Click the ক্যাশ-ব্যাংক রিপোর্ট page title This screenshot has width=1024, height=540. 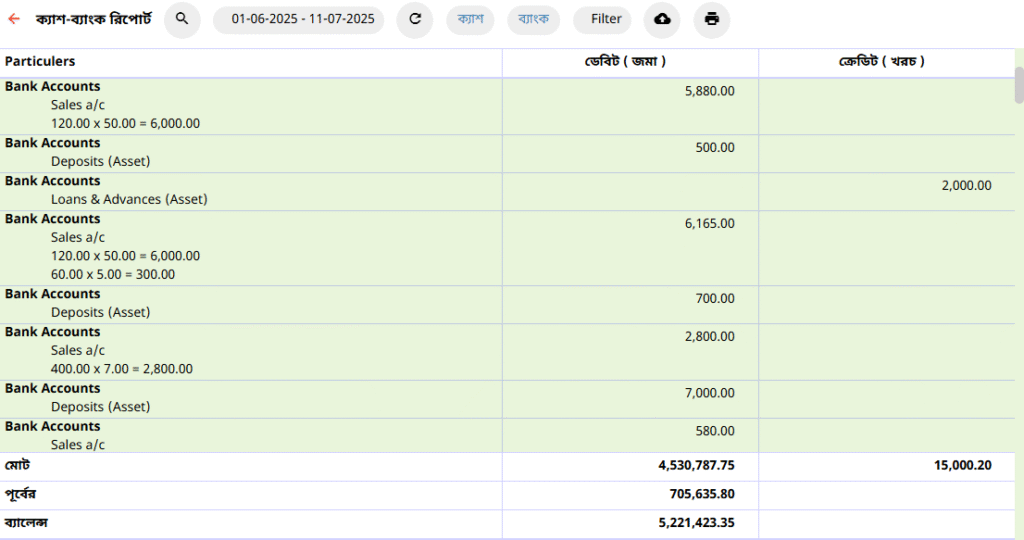coord(93,20)
